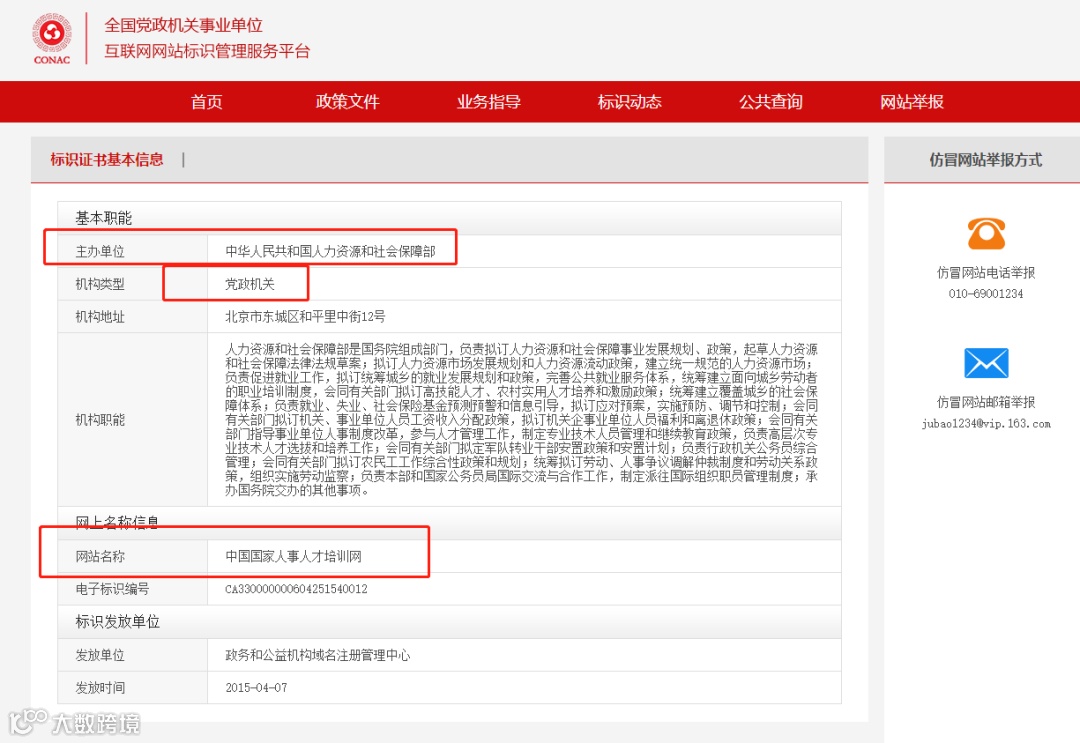Viewport: 1080px width, 743px height.
Task: Click the orange telephone report icon
Action: [x=986, y=233]
